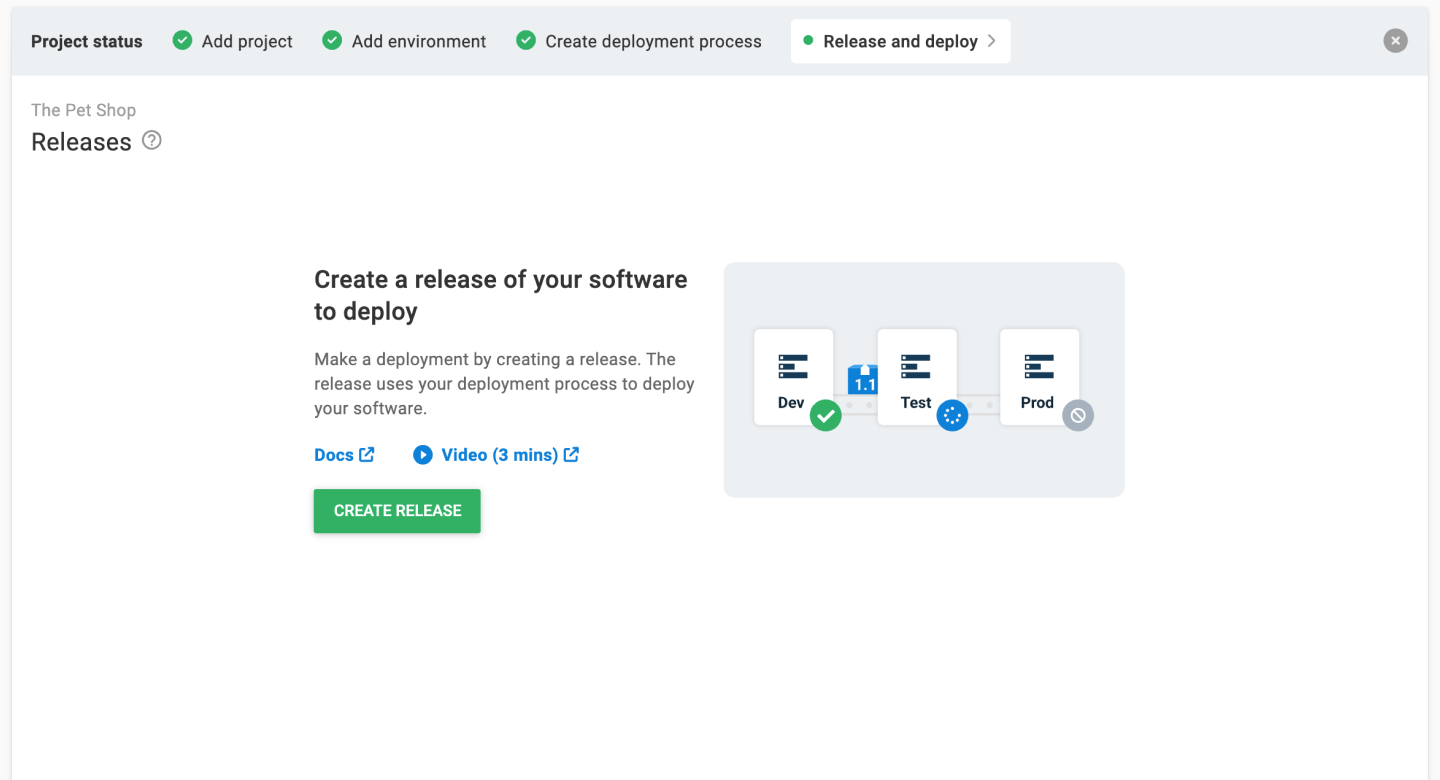Select the Release and deploy step
Screen dimensions: 1440x780
[x=899, y=41]
